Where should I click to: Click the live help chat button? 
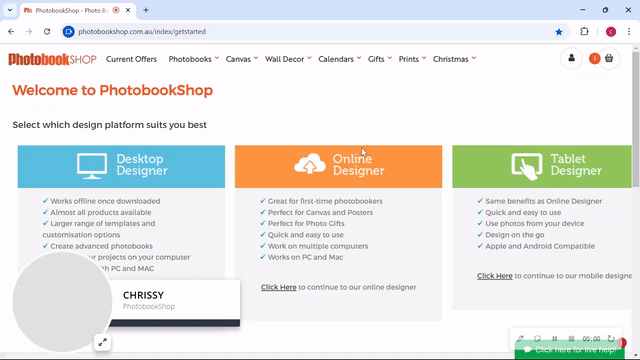coord(569,350)
